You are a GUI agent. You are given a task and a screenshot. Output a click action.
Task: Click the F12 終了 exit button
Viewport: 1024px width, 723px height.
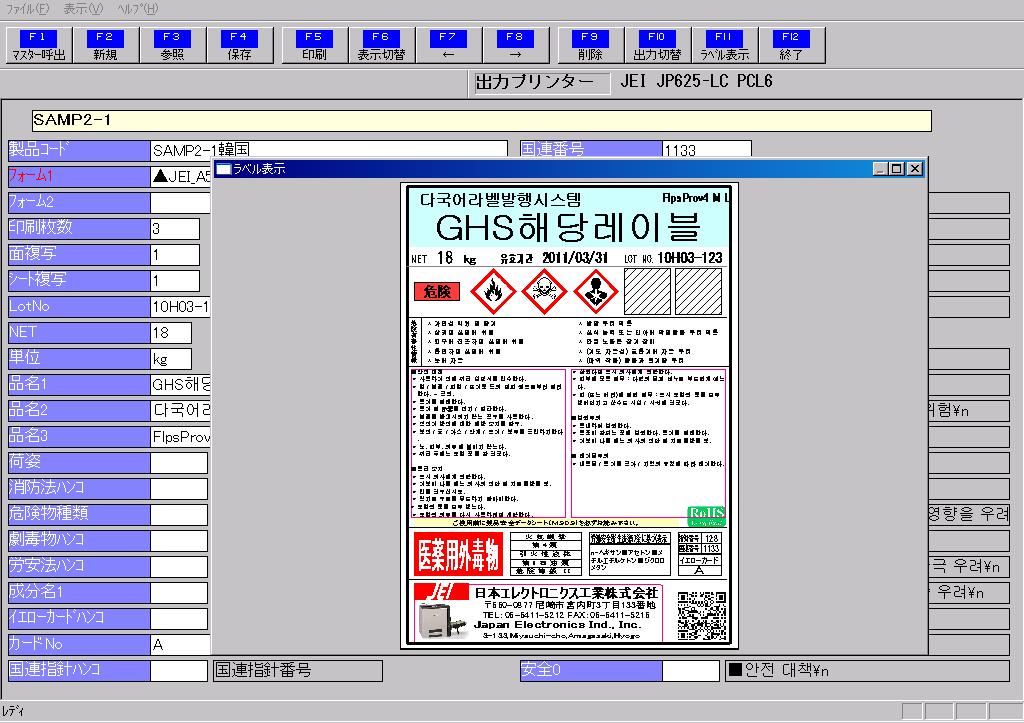click(x=792, y=45)
